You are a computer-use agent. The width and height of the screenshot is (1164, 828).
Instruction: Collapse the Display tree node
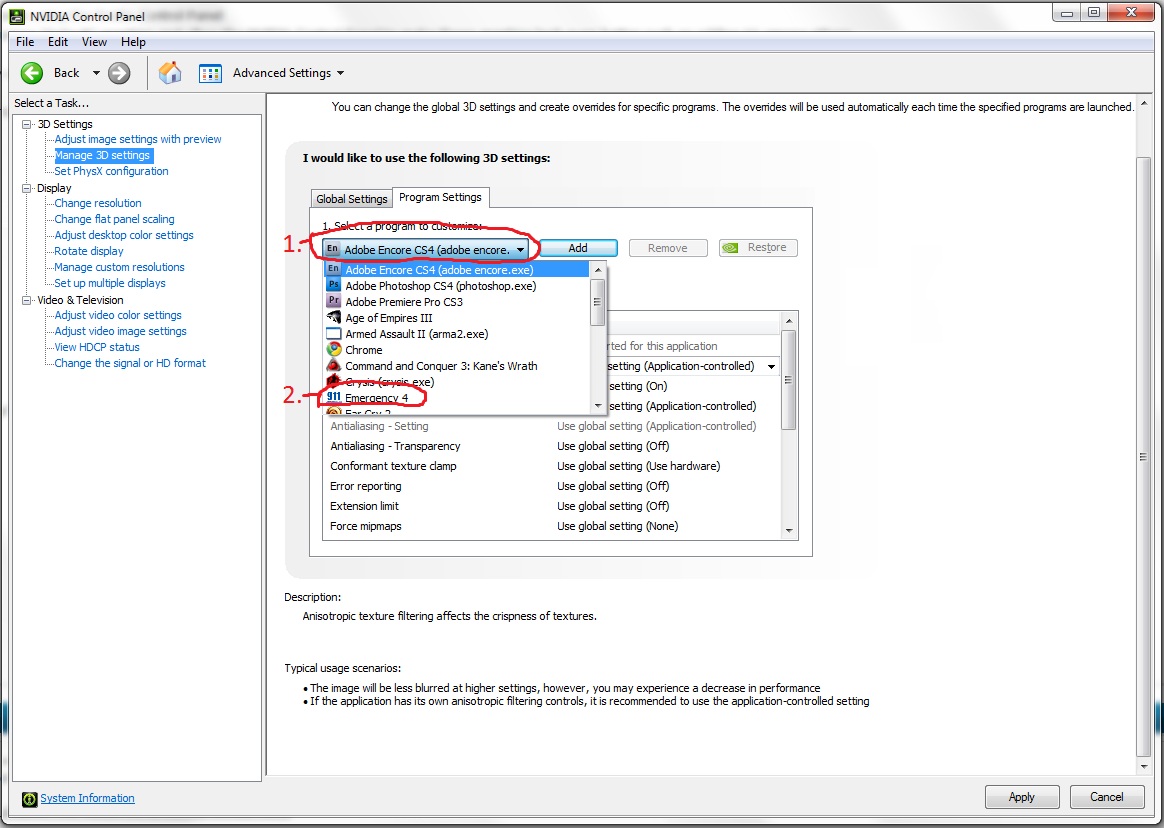[x=27, y=188]
